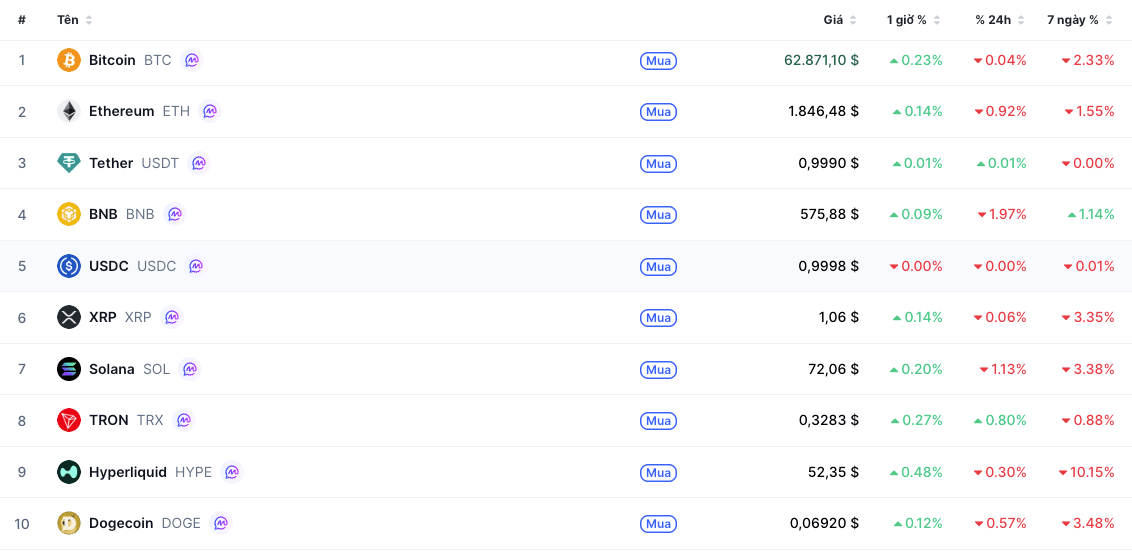
Task: Open the chat bubble icon beside Solana SOL
Action: tap(190, 369)
